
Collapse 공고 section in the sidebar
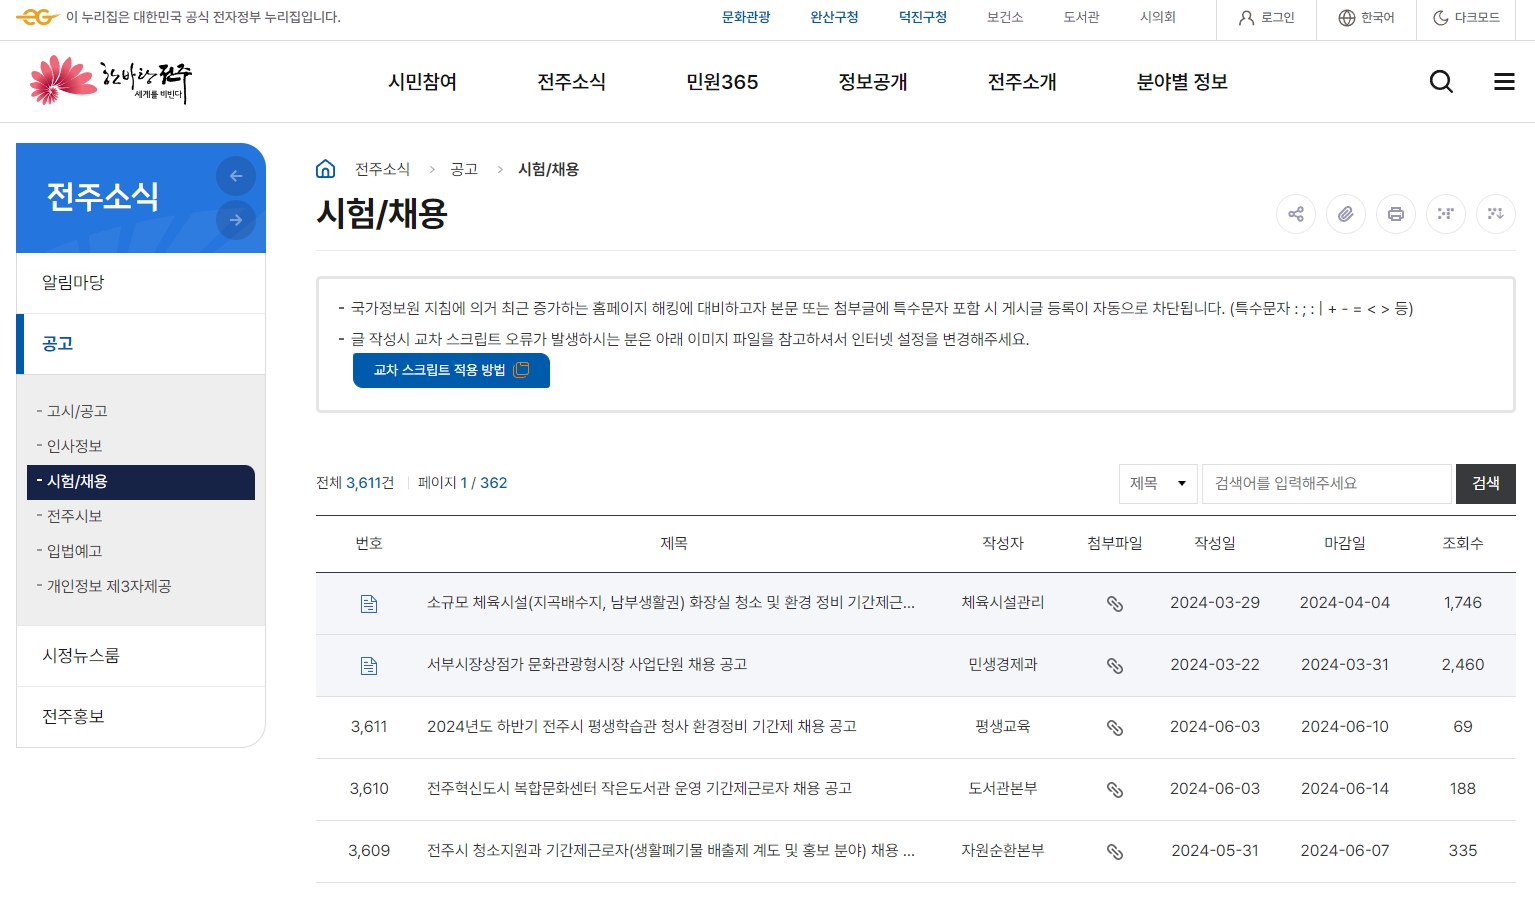point(141,344)
